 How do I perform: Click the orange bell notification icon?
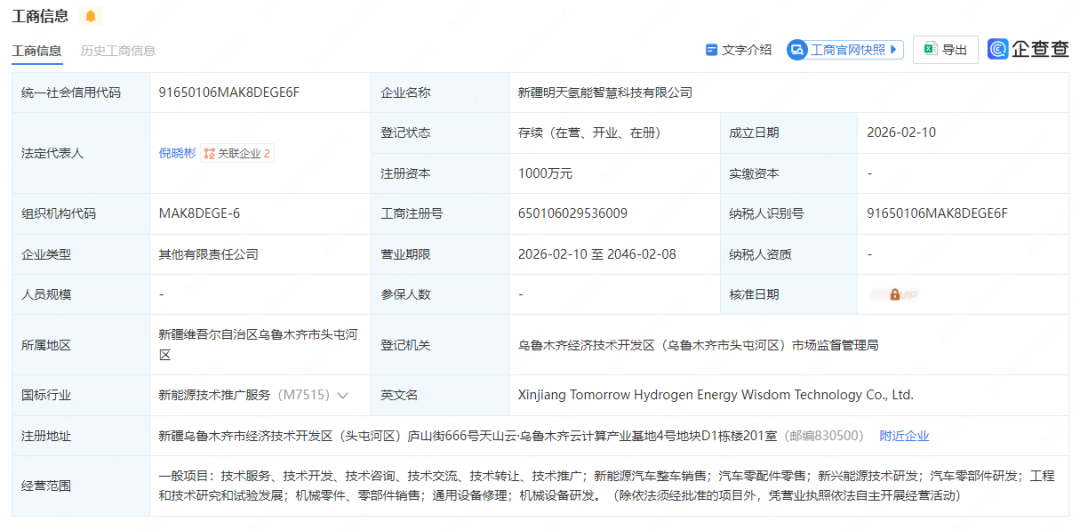tap(91, 16)
